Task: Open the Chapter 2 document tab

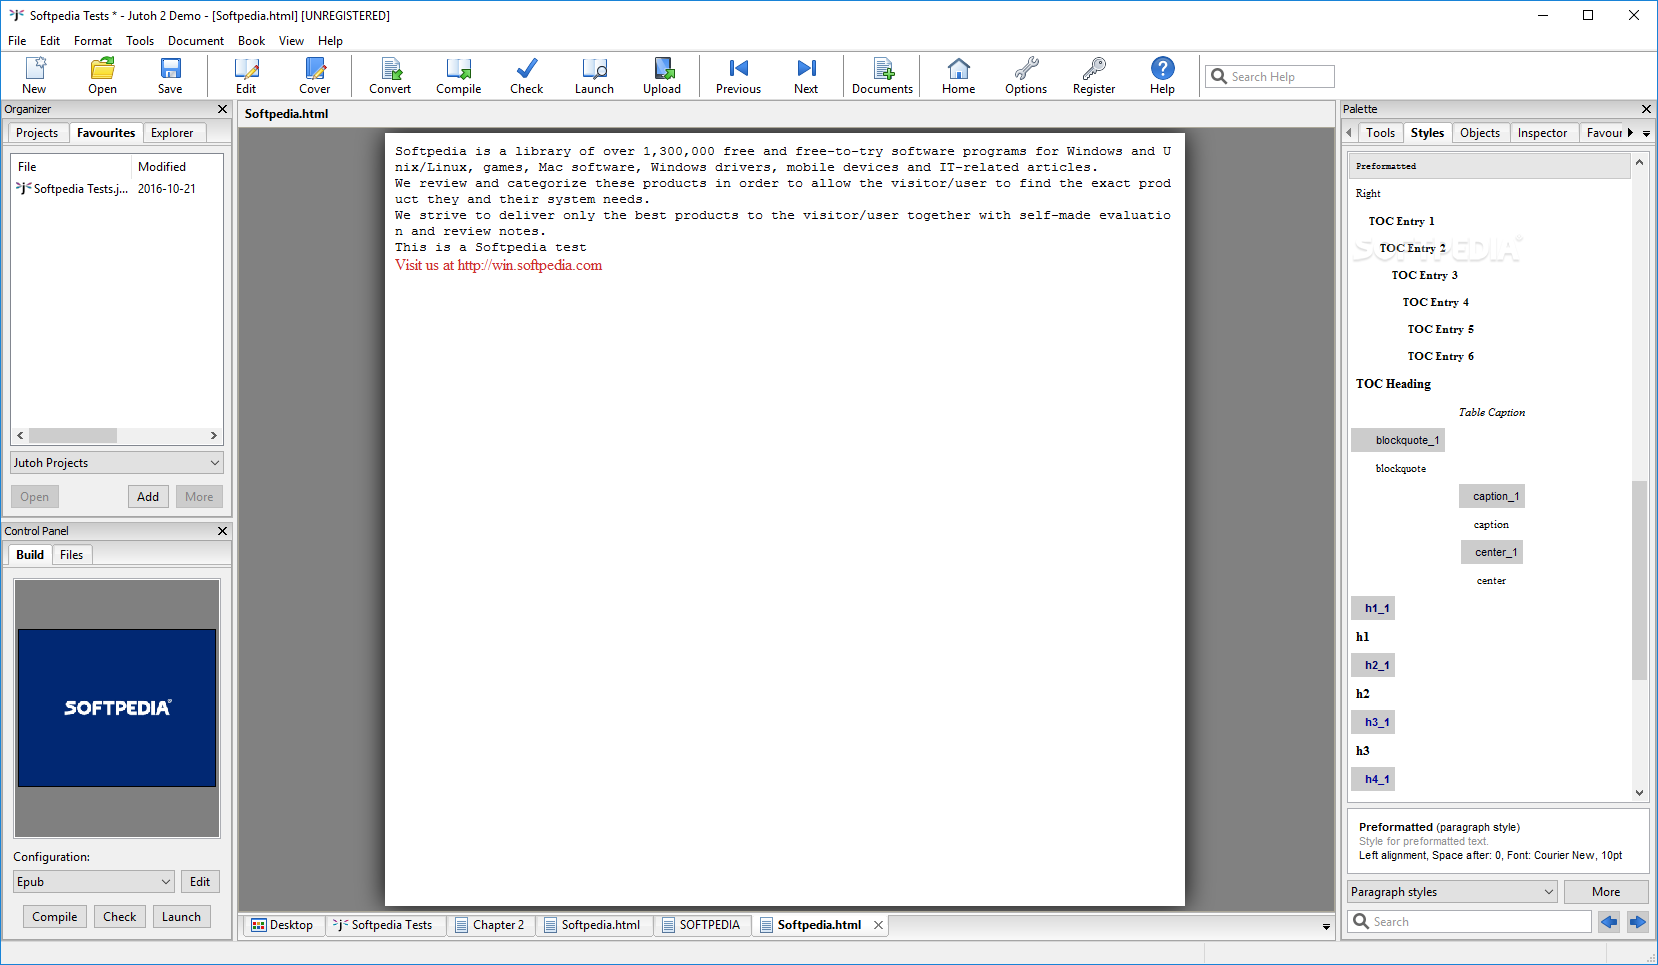Action: click(490, 925)
